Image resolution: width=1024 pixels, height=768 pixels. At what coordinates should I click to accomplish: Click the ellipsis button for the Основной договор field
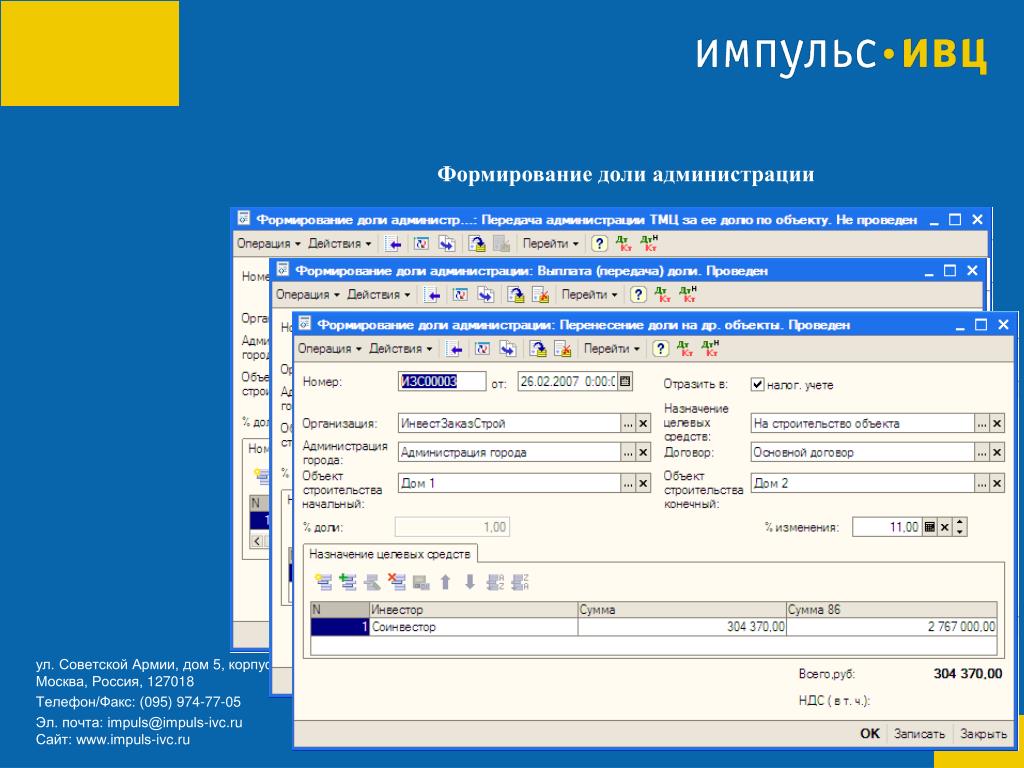coord(982,453)
